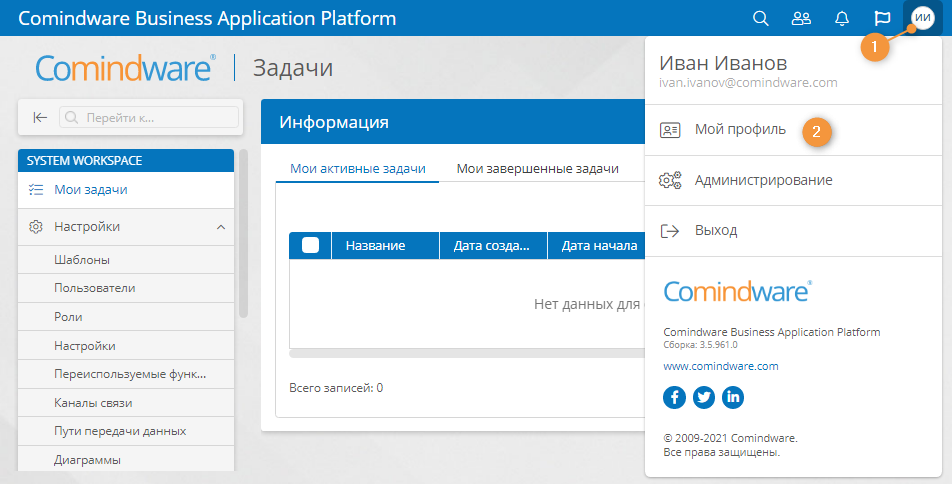Click the sidebar vertical scrollbar
The image size is (952, 484).
pyautogui.click(x=243, y=234)
